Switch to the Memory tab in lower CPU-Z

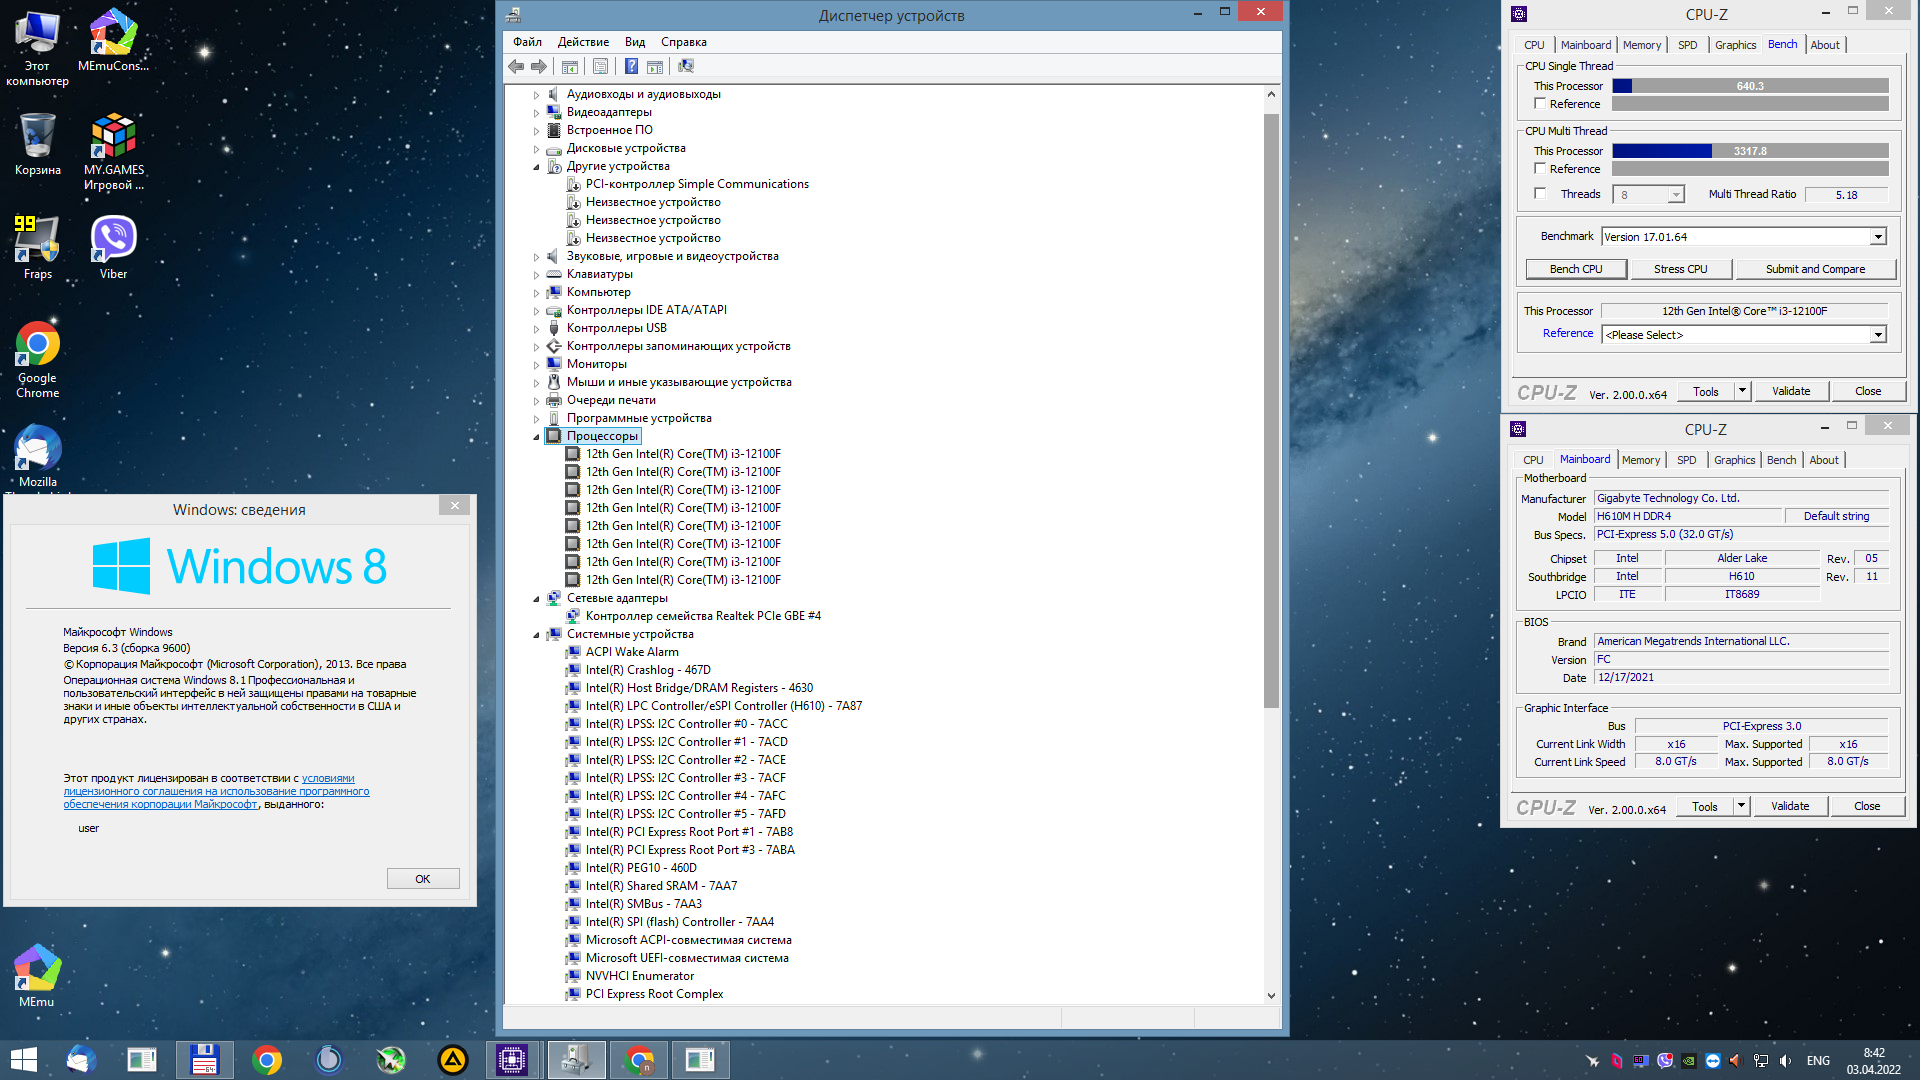point(1640,460)
